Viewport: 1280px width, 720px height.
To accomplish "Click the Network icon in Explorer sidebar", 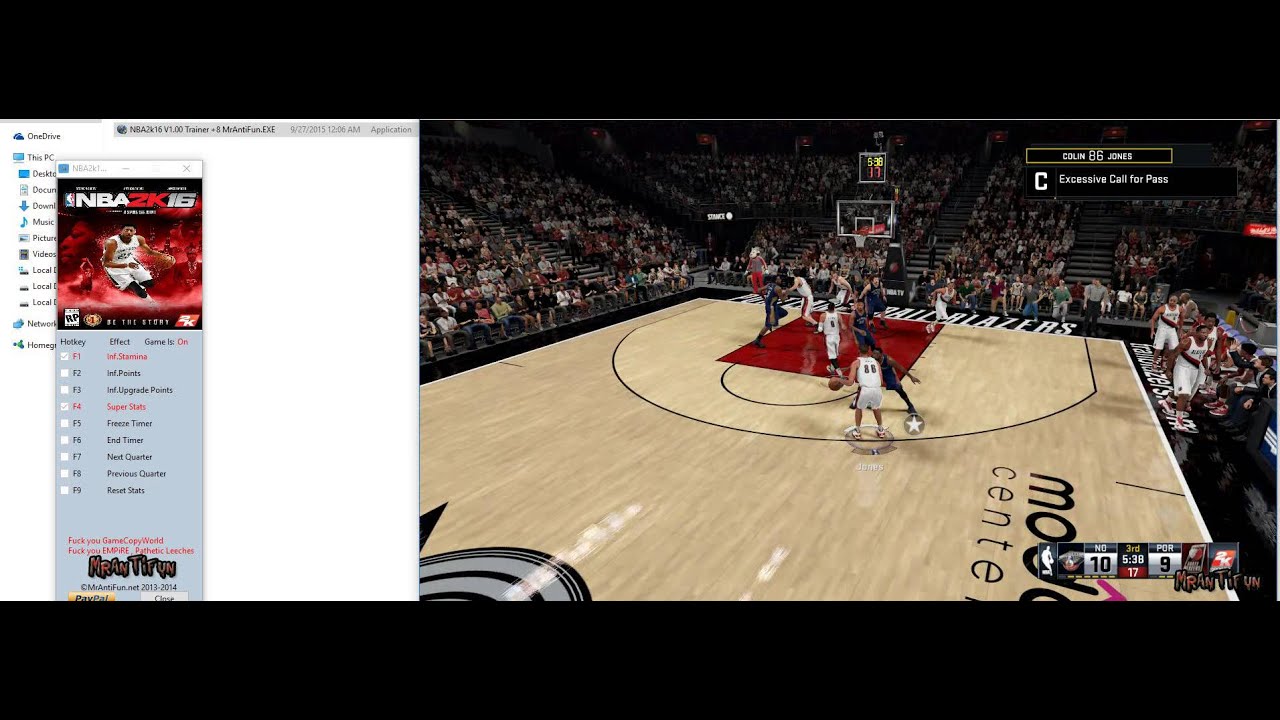I will (18, 324).
